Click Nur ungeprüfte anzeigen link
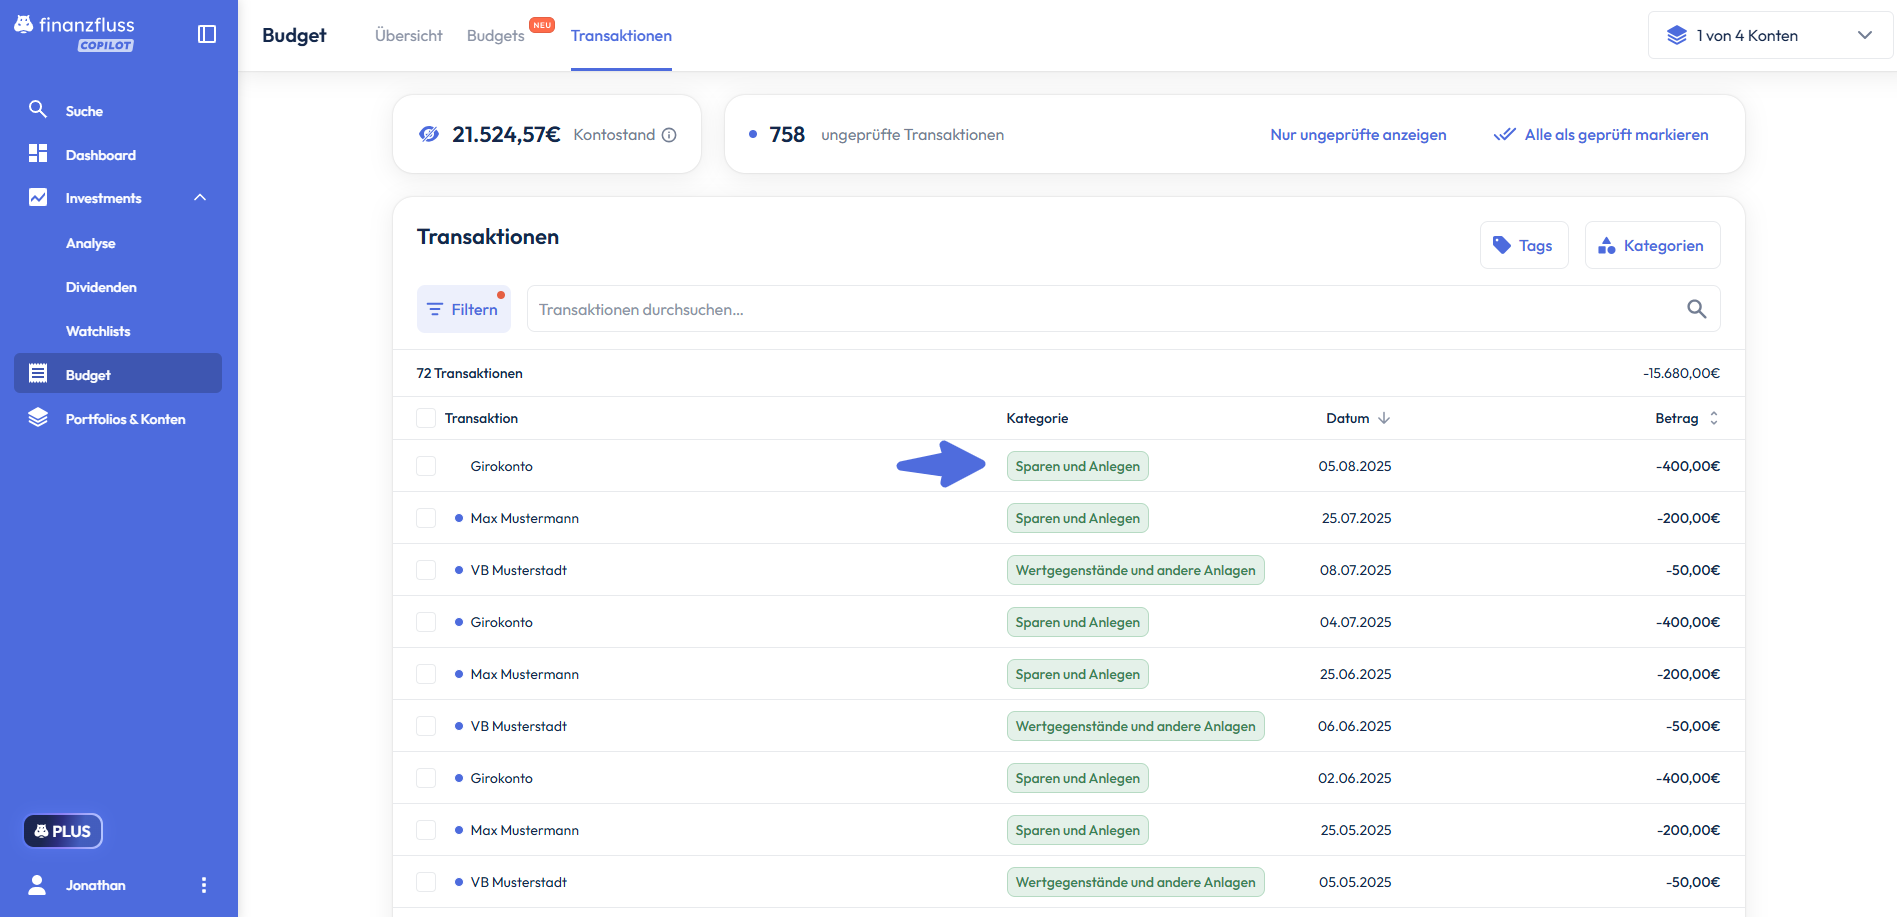This screenshot has width=1897, height=917. tap(1357, 135)
